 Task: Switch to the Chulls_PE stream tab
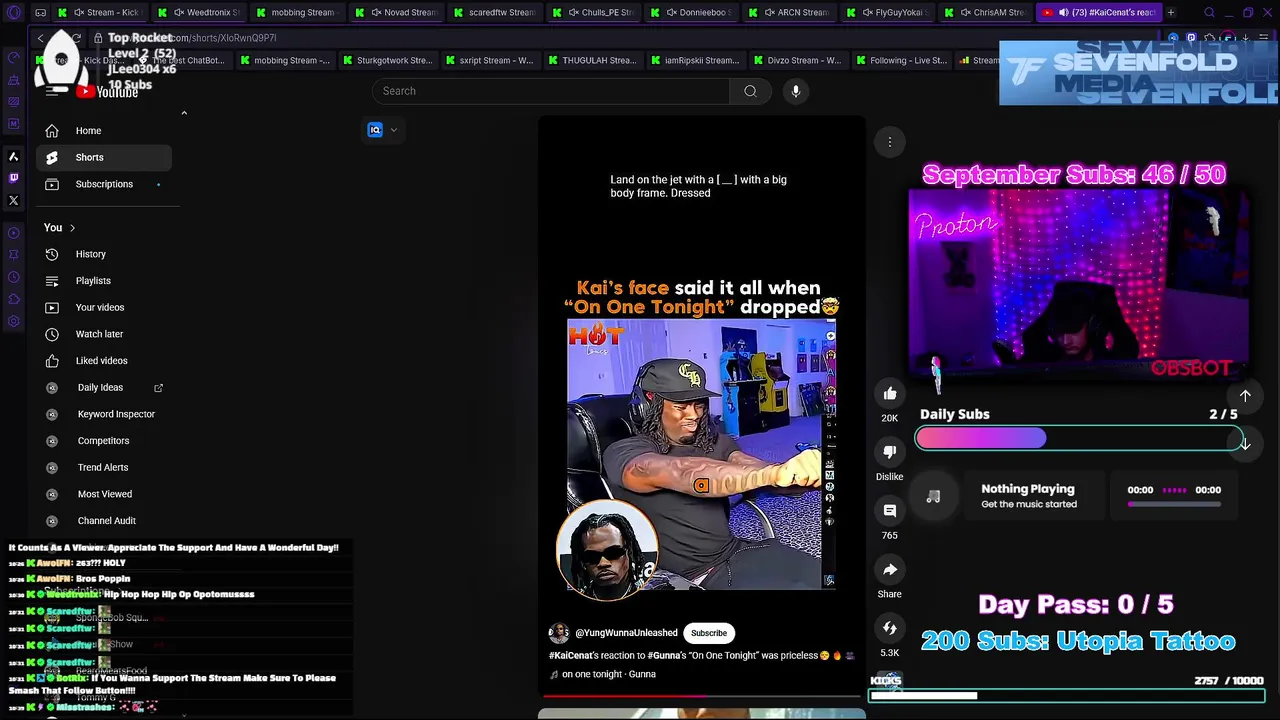click(596, 13)
